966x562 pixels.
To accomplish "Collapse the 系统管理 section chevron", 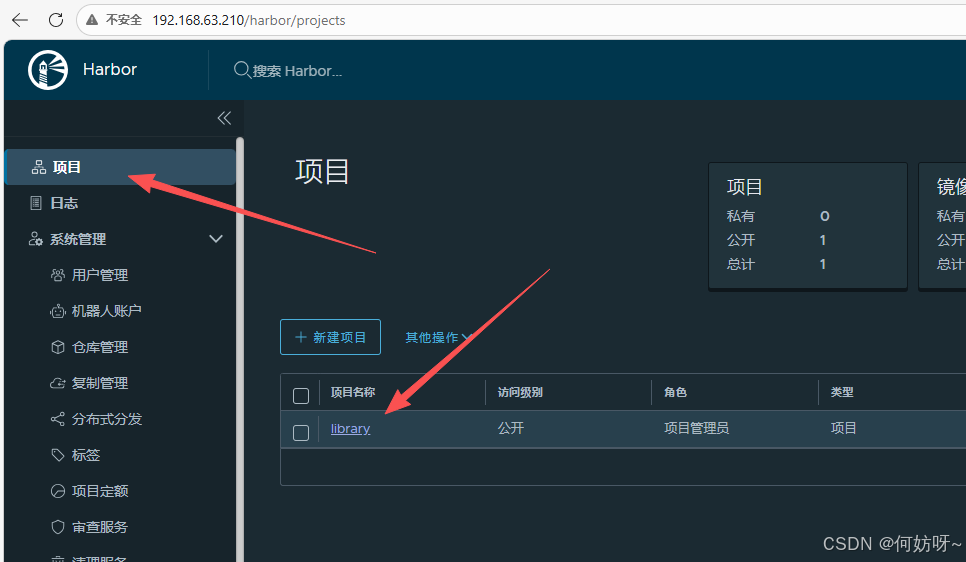I will [x=216, y=238].
